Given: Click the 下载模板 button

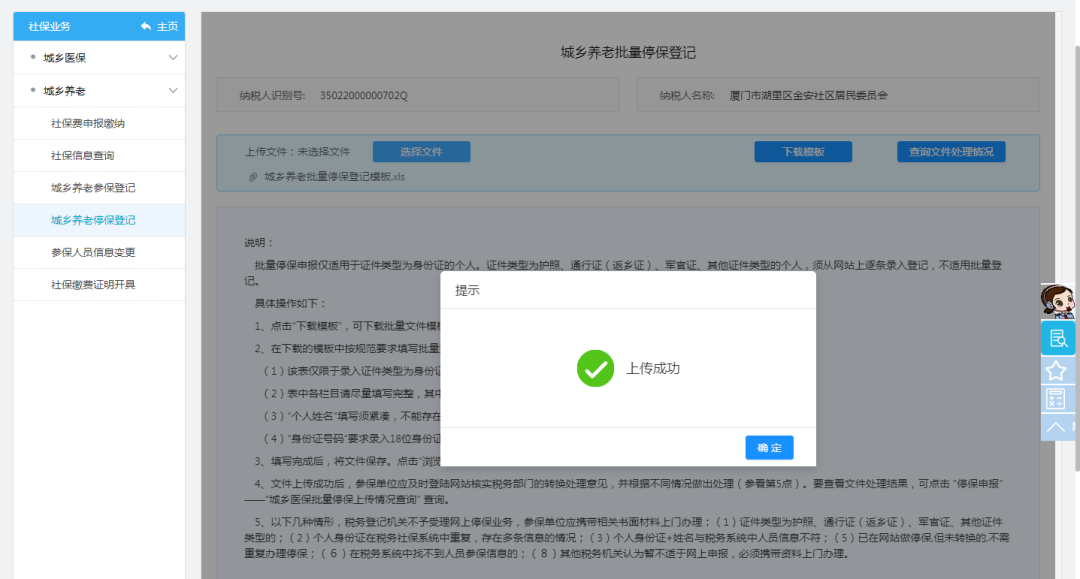Looking at the screenshot, I should [802, 152].
